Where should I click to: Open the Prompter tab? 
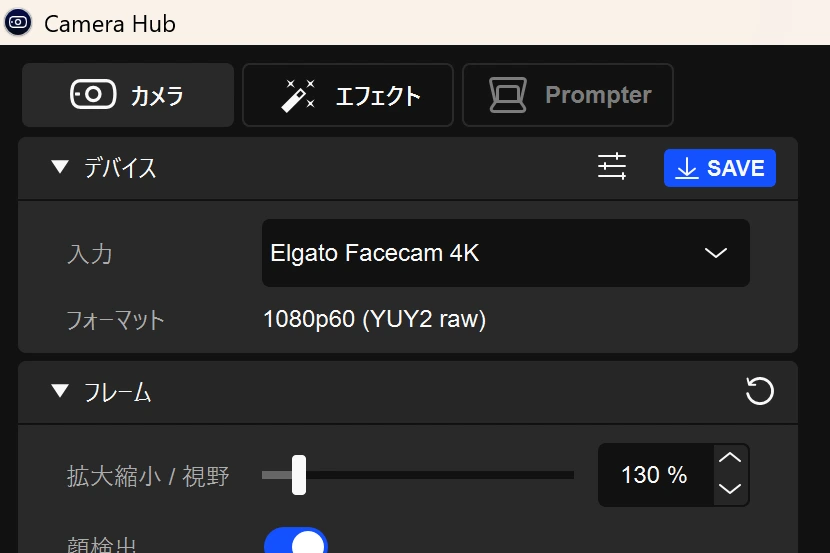[x=568, y=96]
